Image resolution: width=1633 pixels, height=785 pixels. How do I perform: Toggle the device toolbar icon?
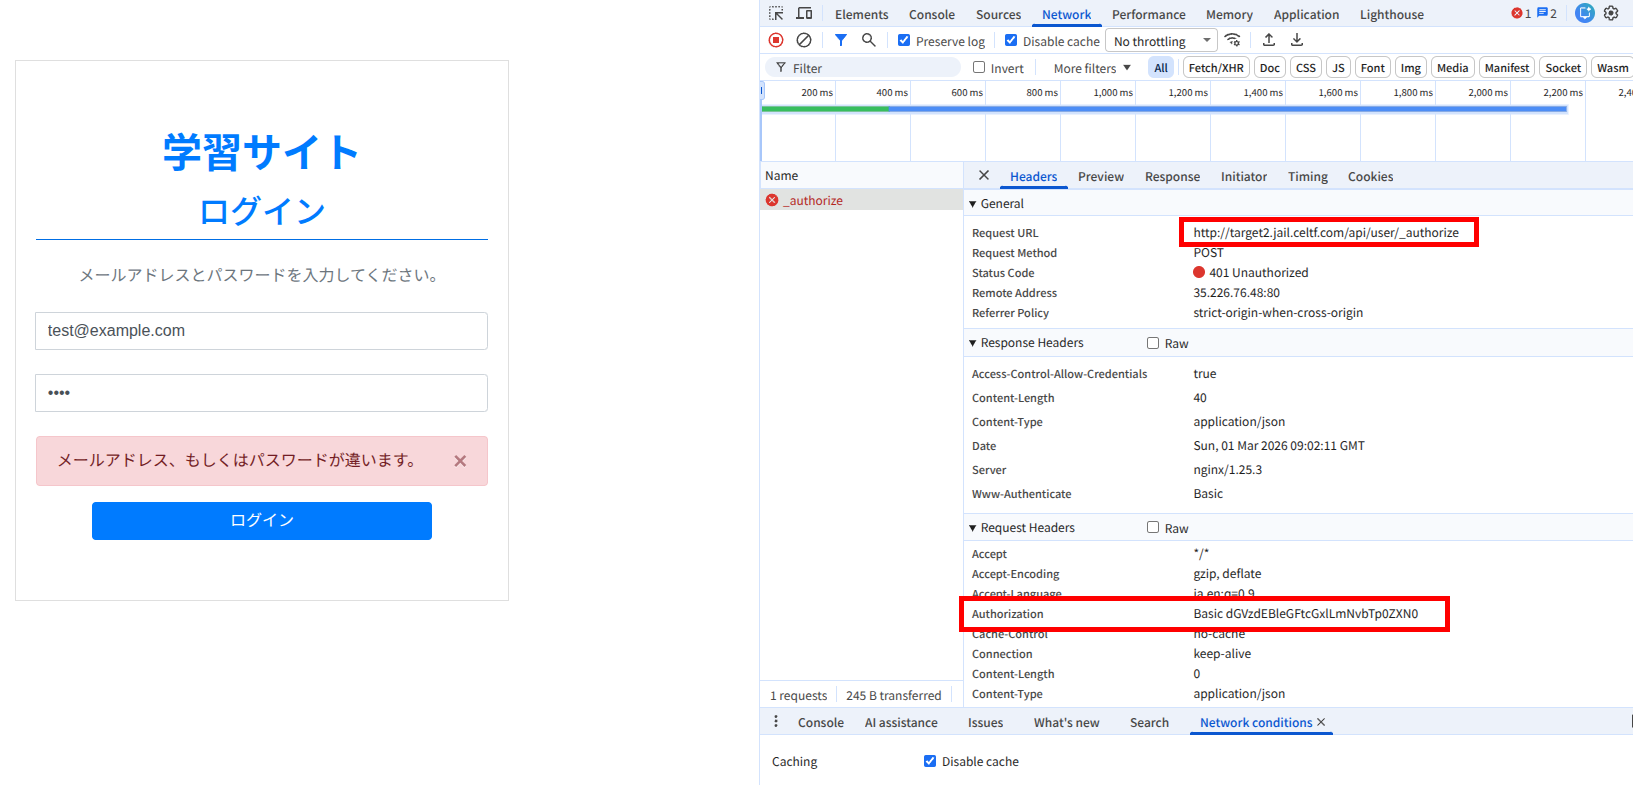point(804,14)
